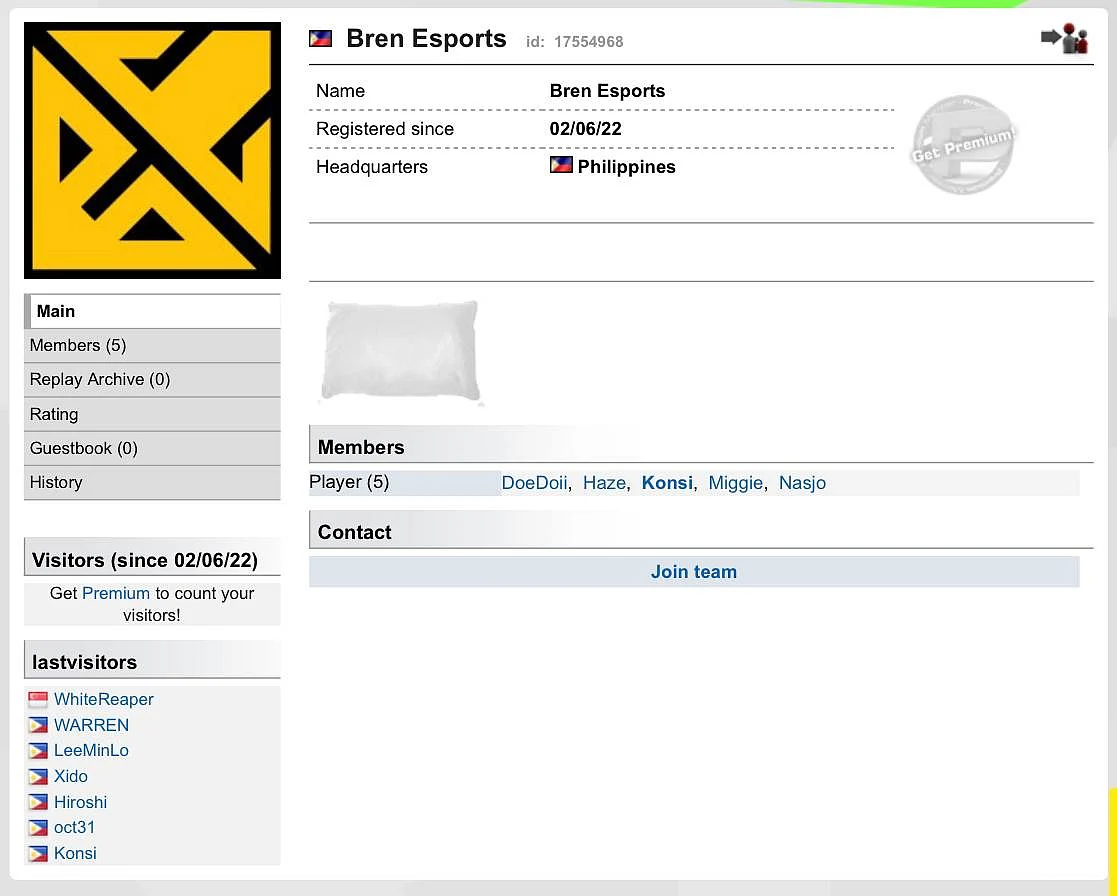
Task: Click the Player (5) row label
Action: [349, 482]
